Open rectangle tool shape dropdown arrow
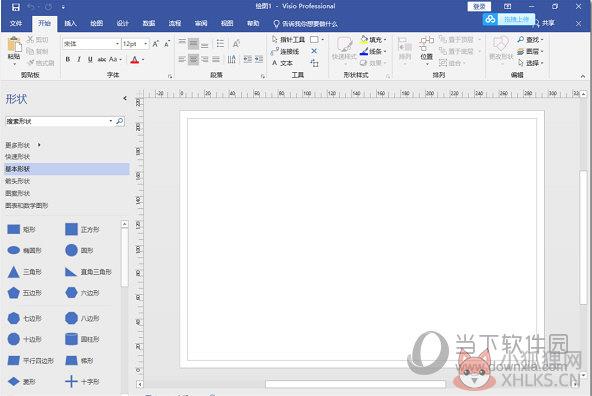Viewport: 592px width, 396px height. coord(323,39)
